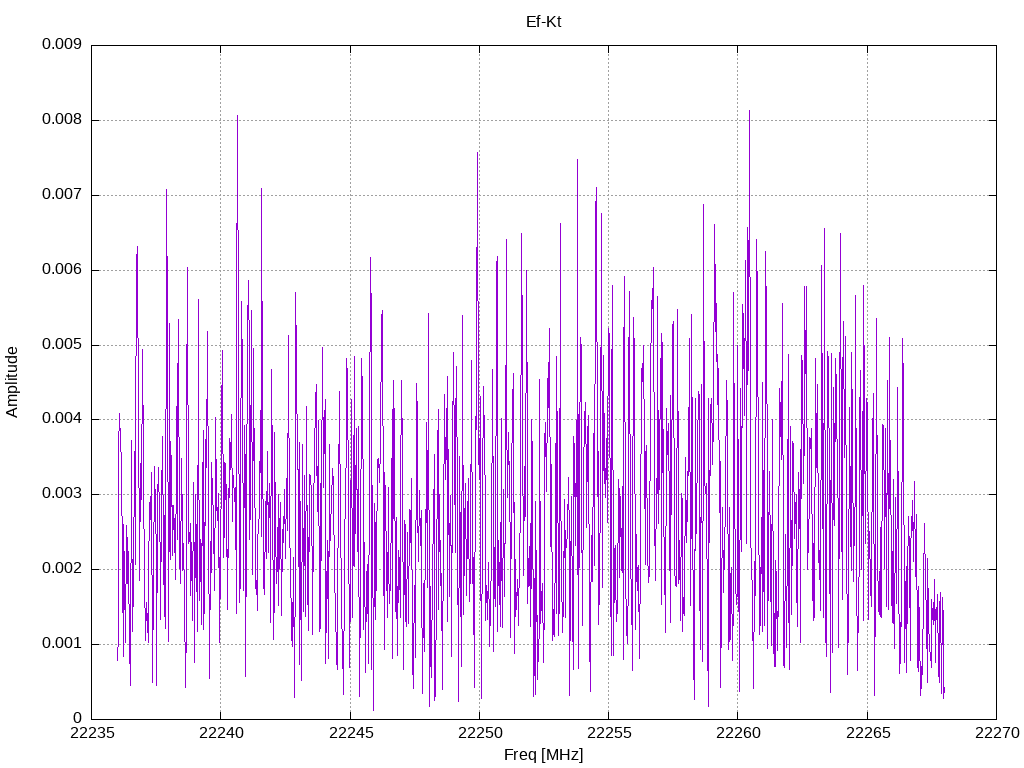Screen dimensions: 1024x768
Task: Click the x-axis tick label 22245
Action: tap(350, 733)
